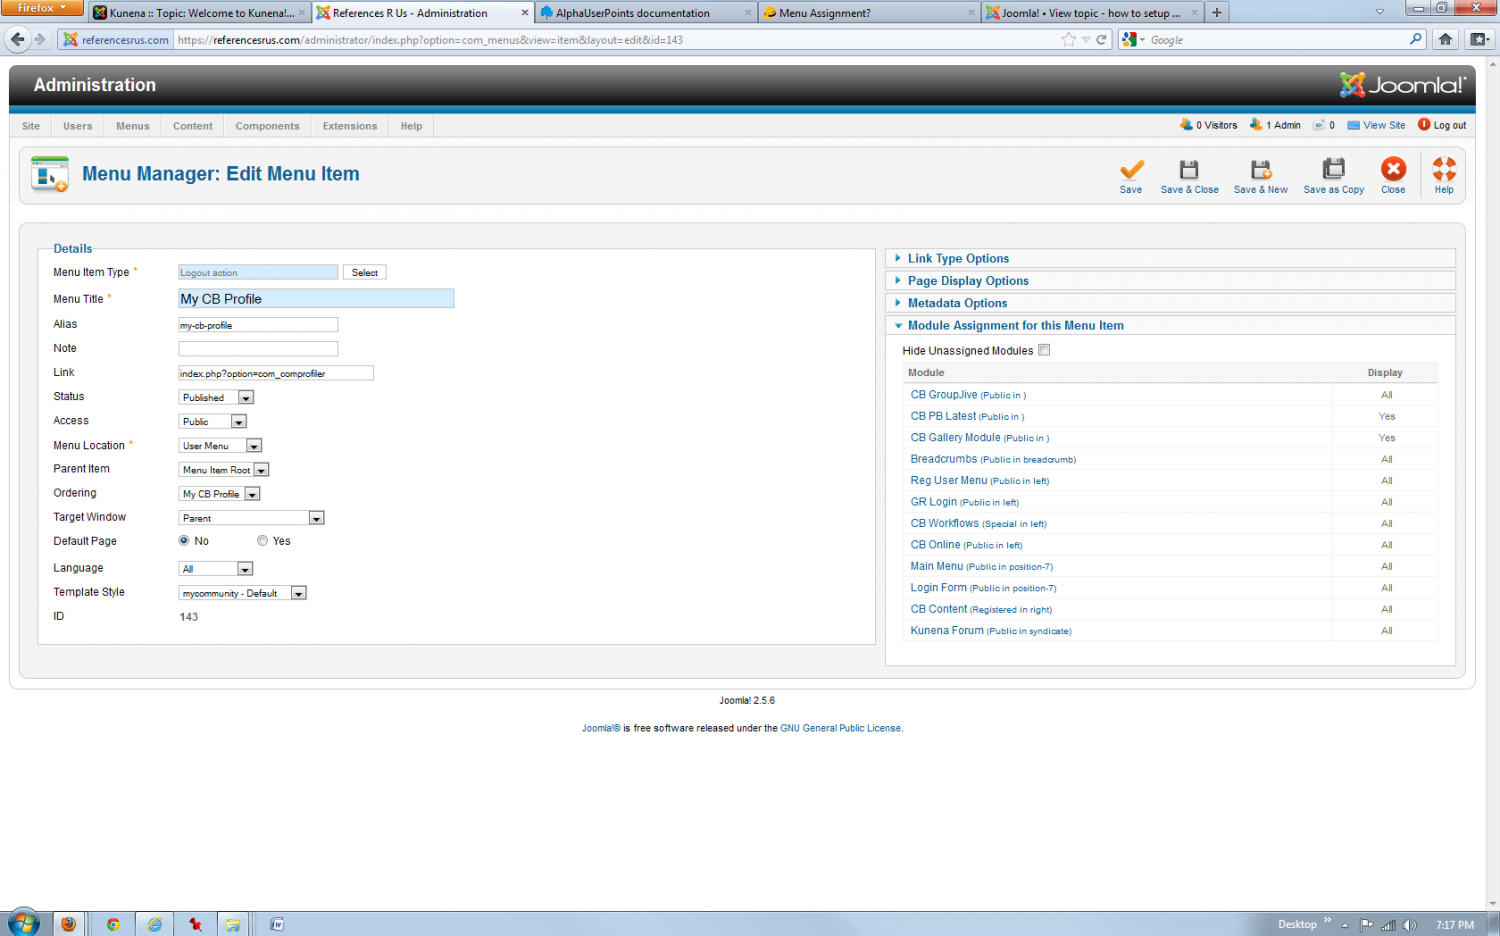
Task: Open the Users admin menu
Action: pos(77,126)
